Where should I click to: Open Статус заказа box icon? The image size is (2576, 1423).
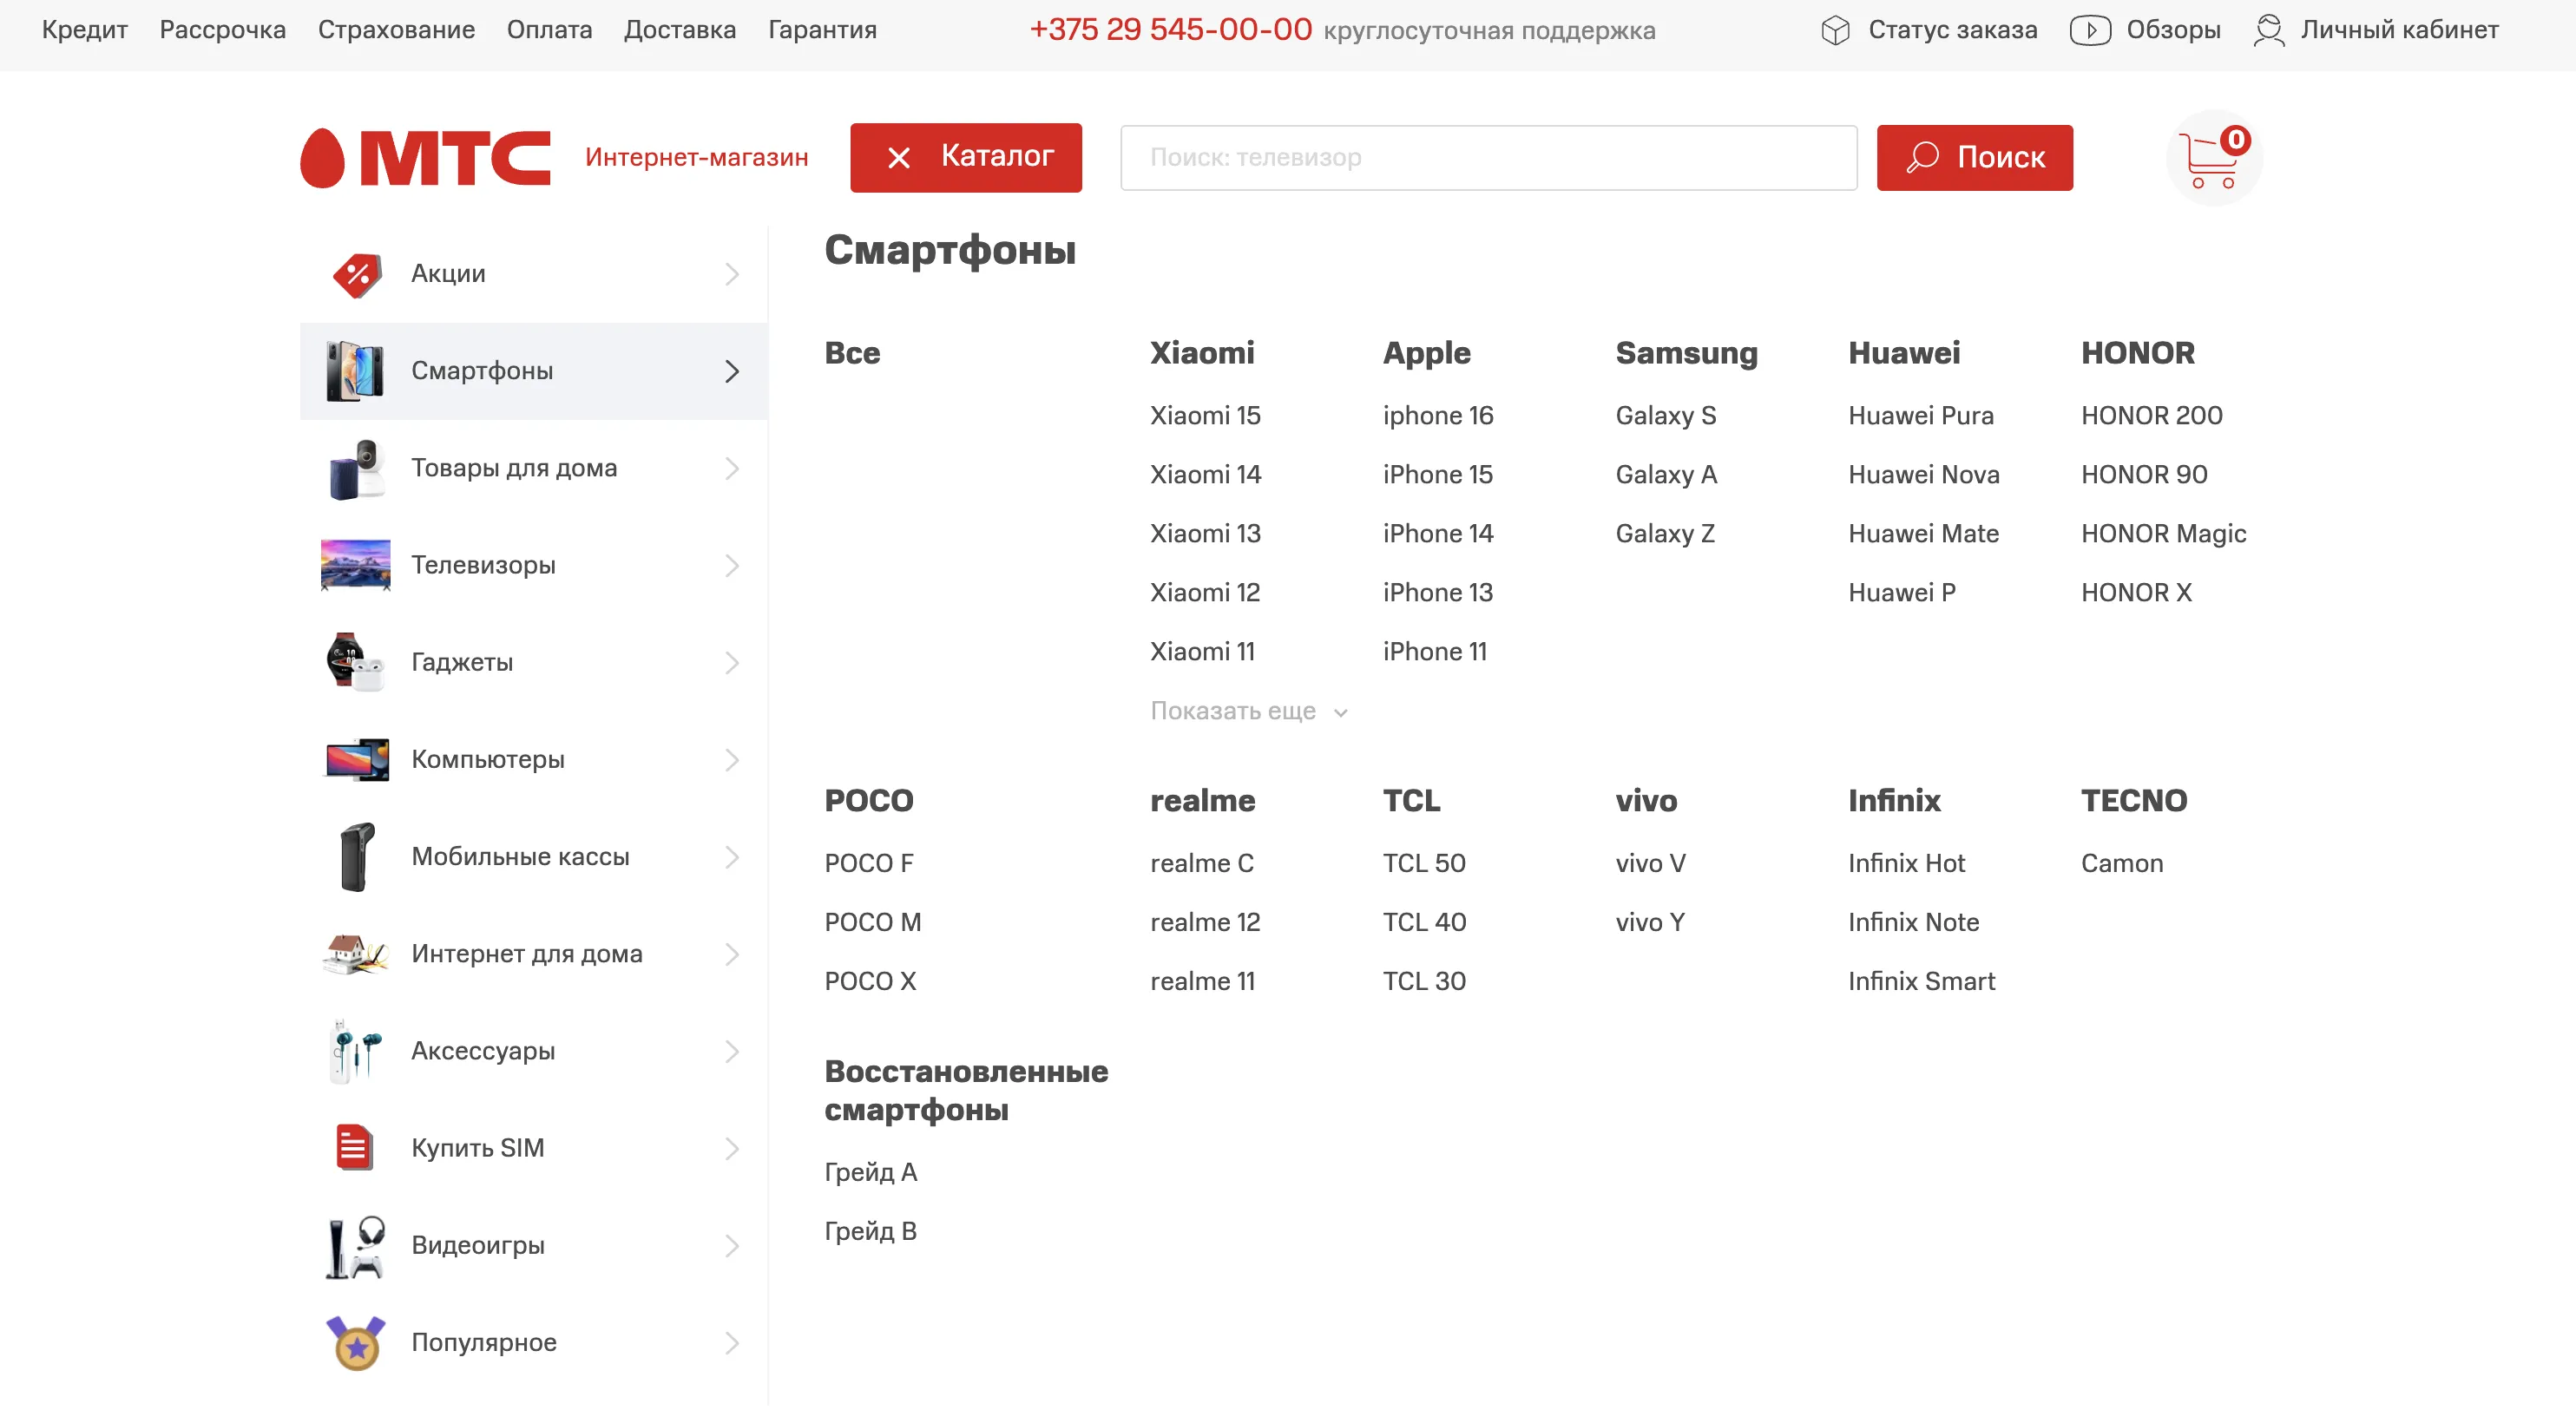pos(1835,30)
